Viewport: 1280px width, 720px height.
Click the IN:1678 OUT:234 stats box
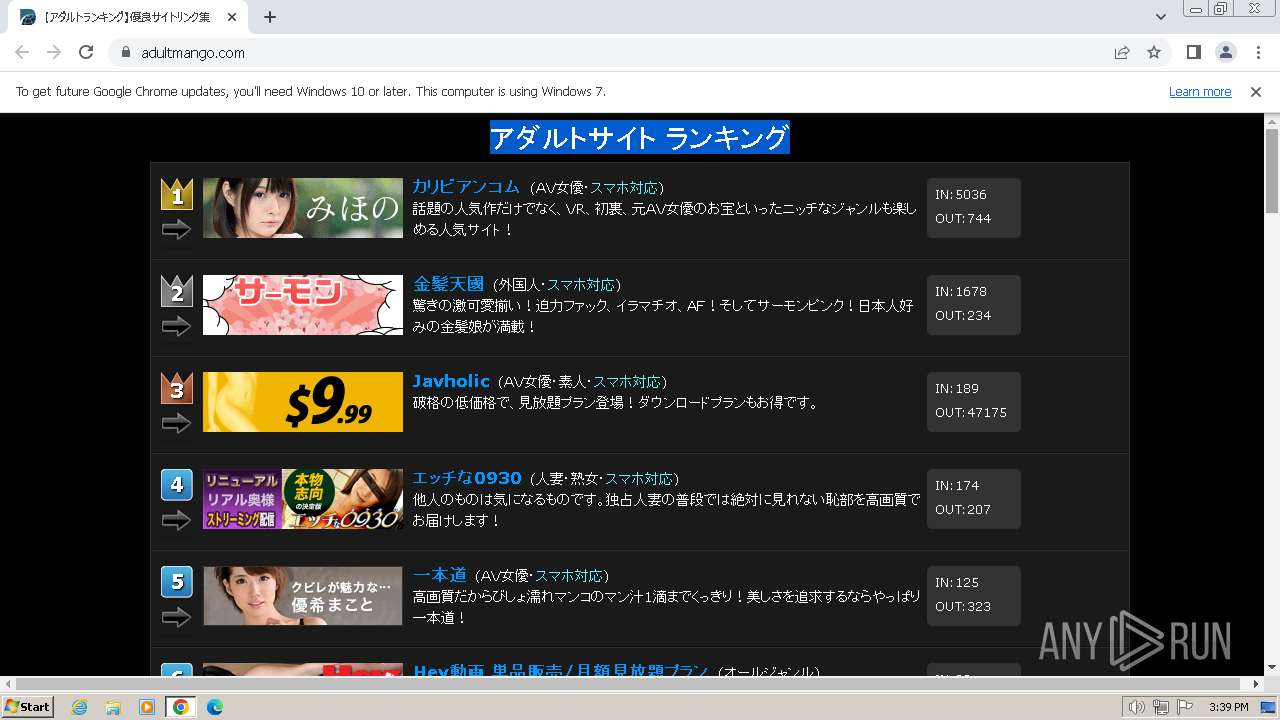[x=973, y=305]
